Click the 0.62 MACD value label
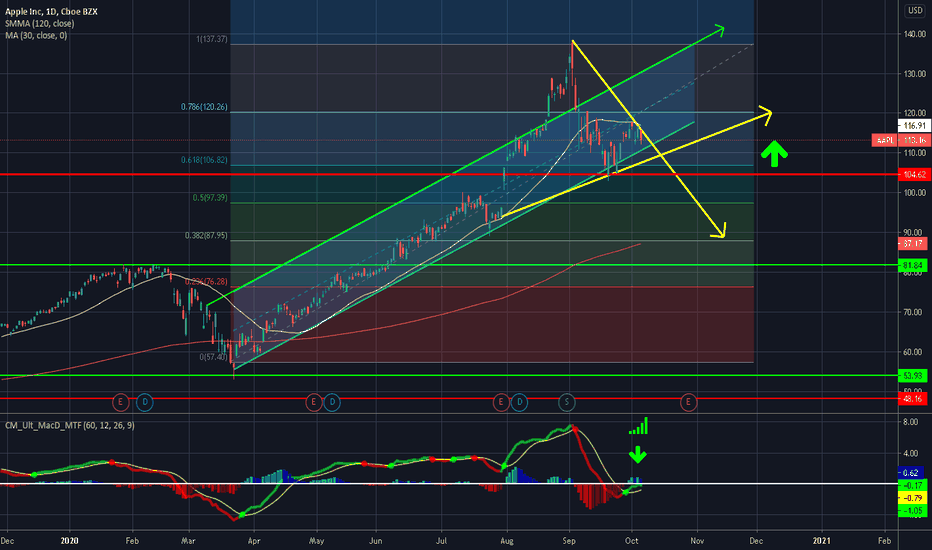 911,473
